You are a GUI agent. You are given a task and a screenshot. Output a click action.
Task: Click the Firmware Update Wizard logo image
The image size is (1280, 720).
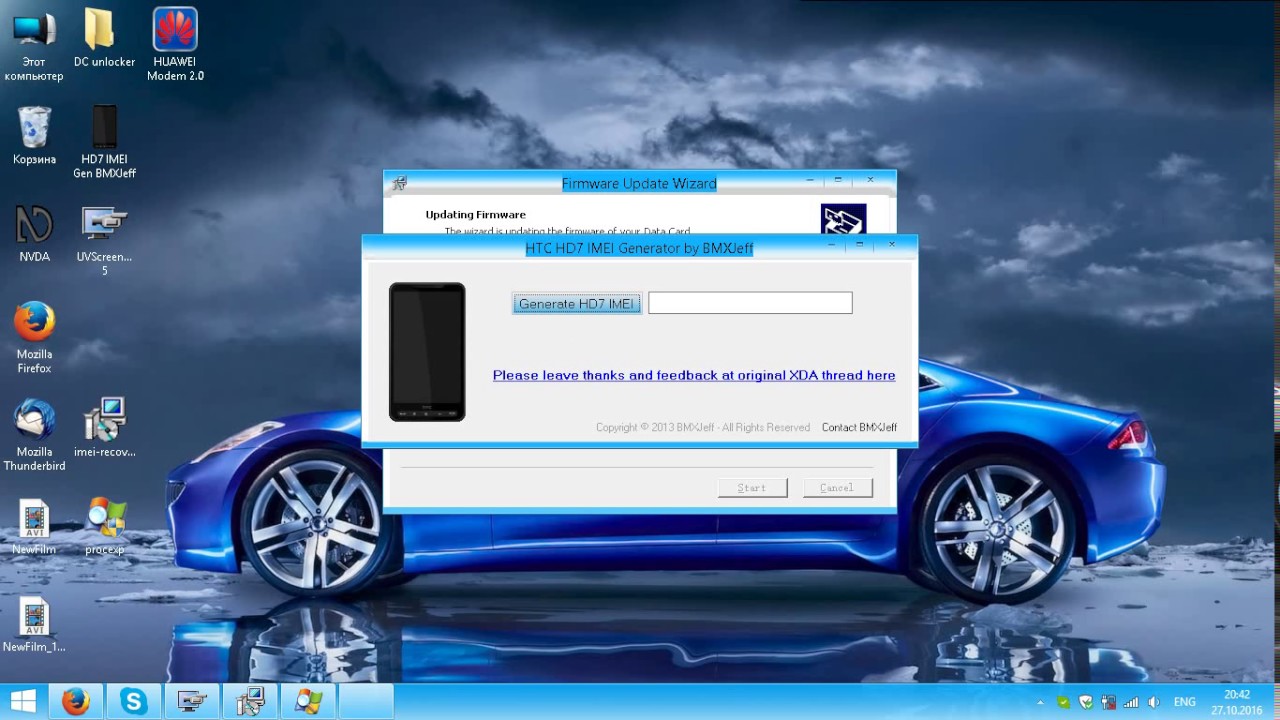[x=843, y=219]
